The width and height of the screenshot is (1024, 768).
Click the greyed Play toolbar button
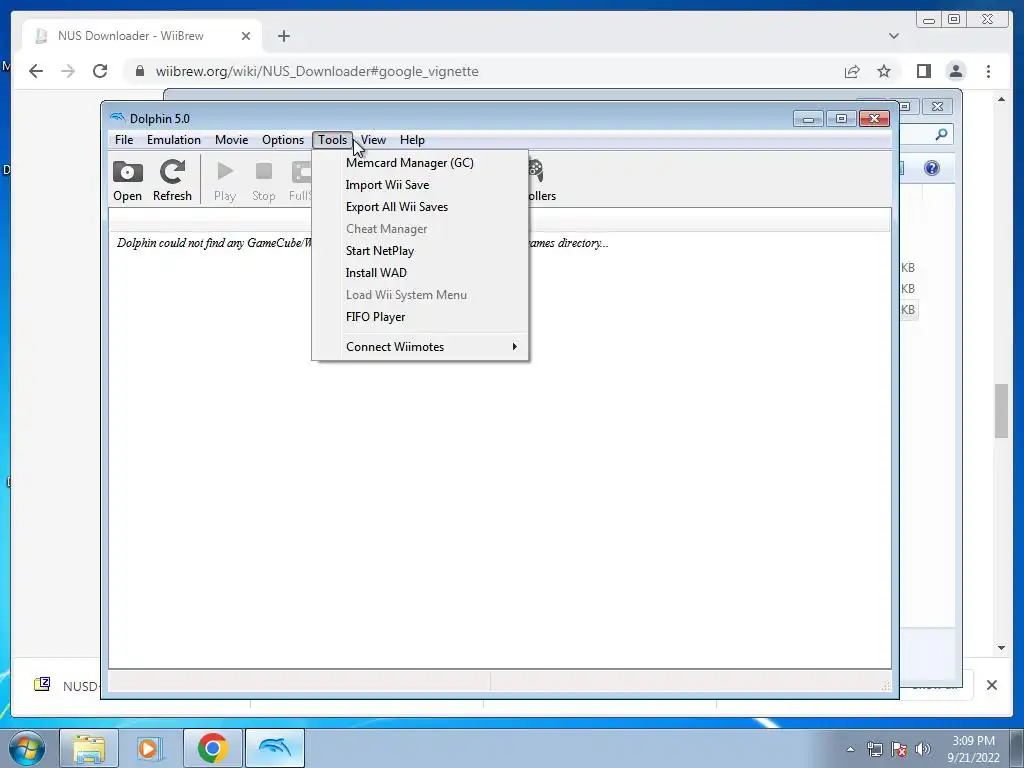click(x=225, y=180)
